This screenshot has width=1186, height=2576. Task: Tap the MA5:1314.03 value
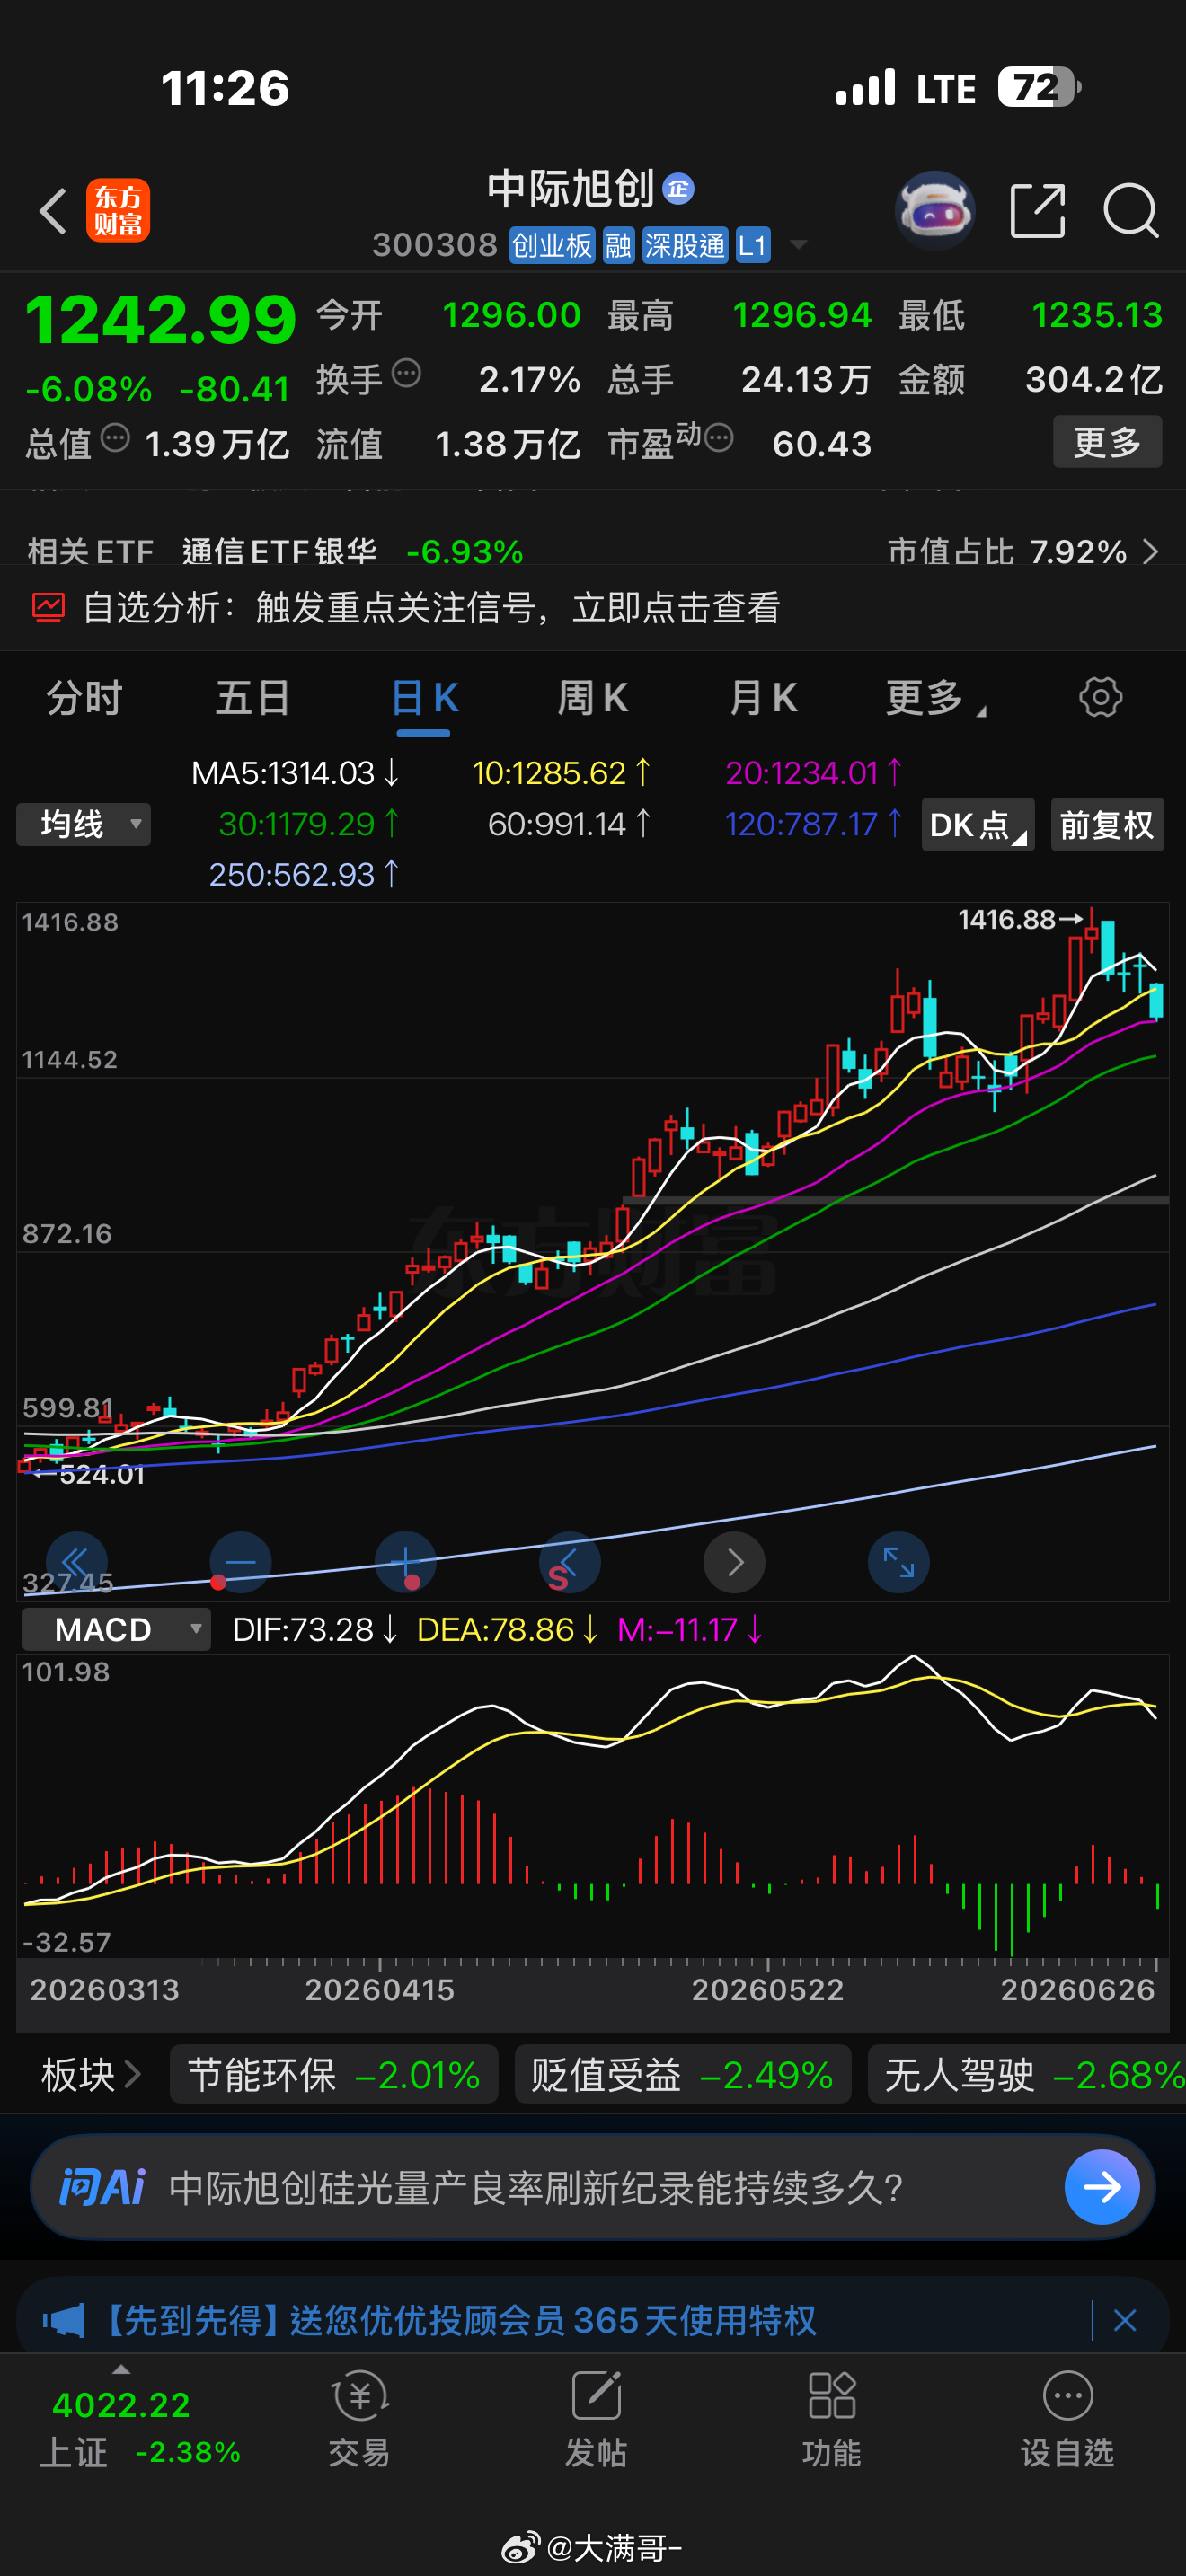pyautogui.click(x=295, y=772)
